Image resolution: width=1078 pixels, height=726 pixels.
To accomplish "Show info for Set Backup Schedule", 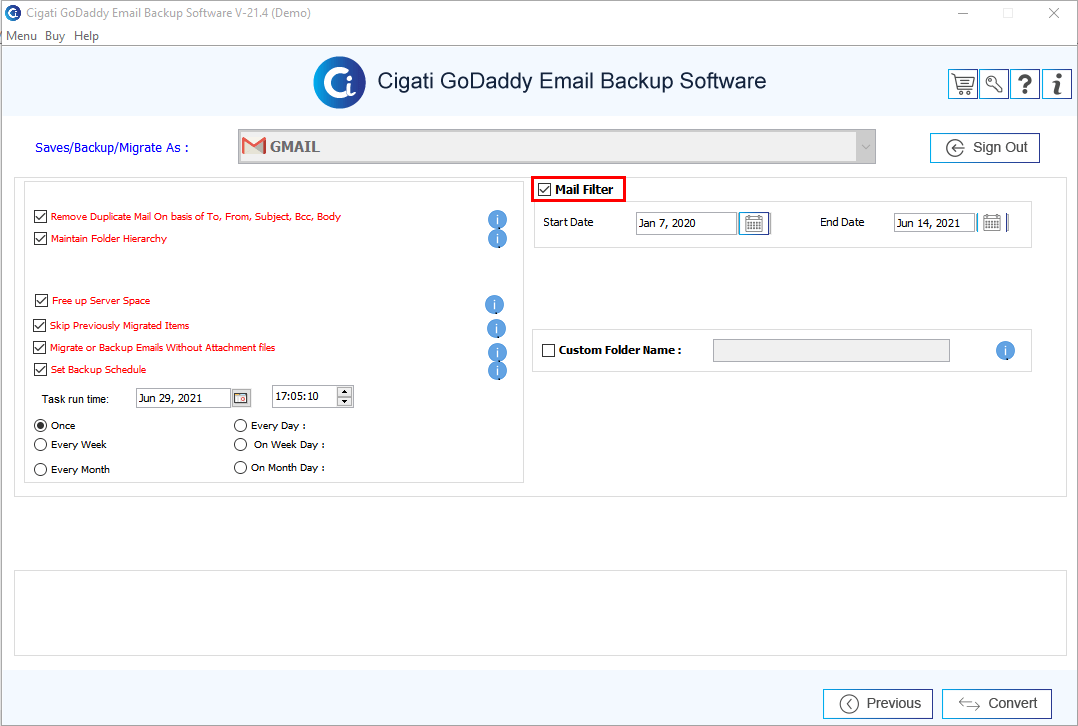I will click(x=497, y=371).
